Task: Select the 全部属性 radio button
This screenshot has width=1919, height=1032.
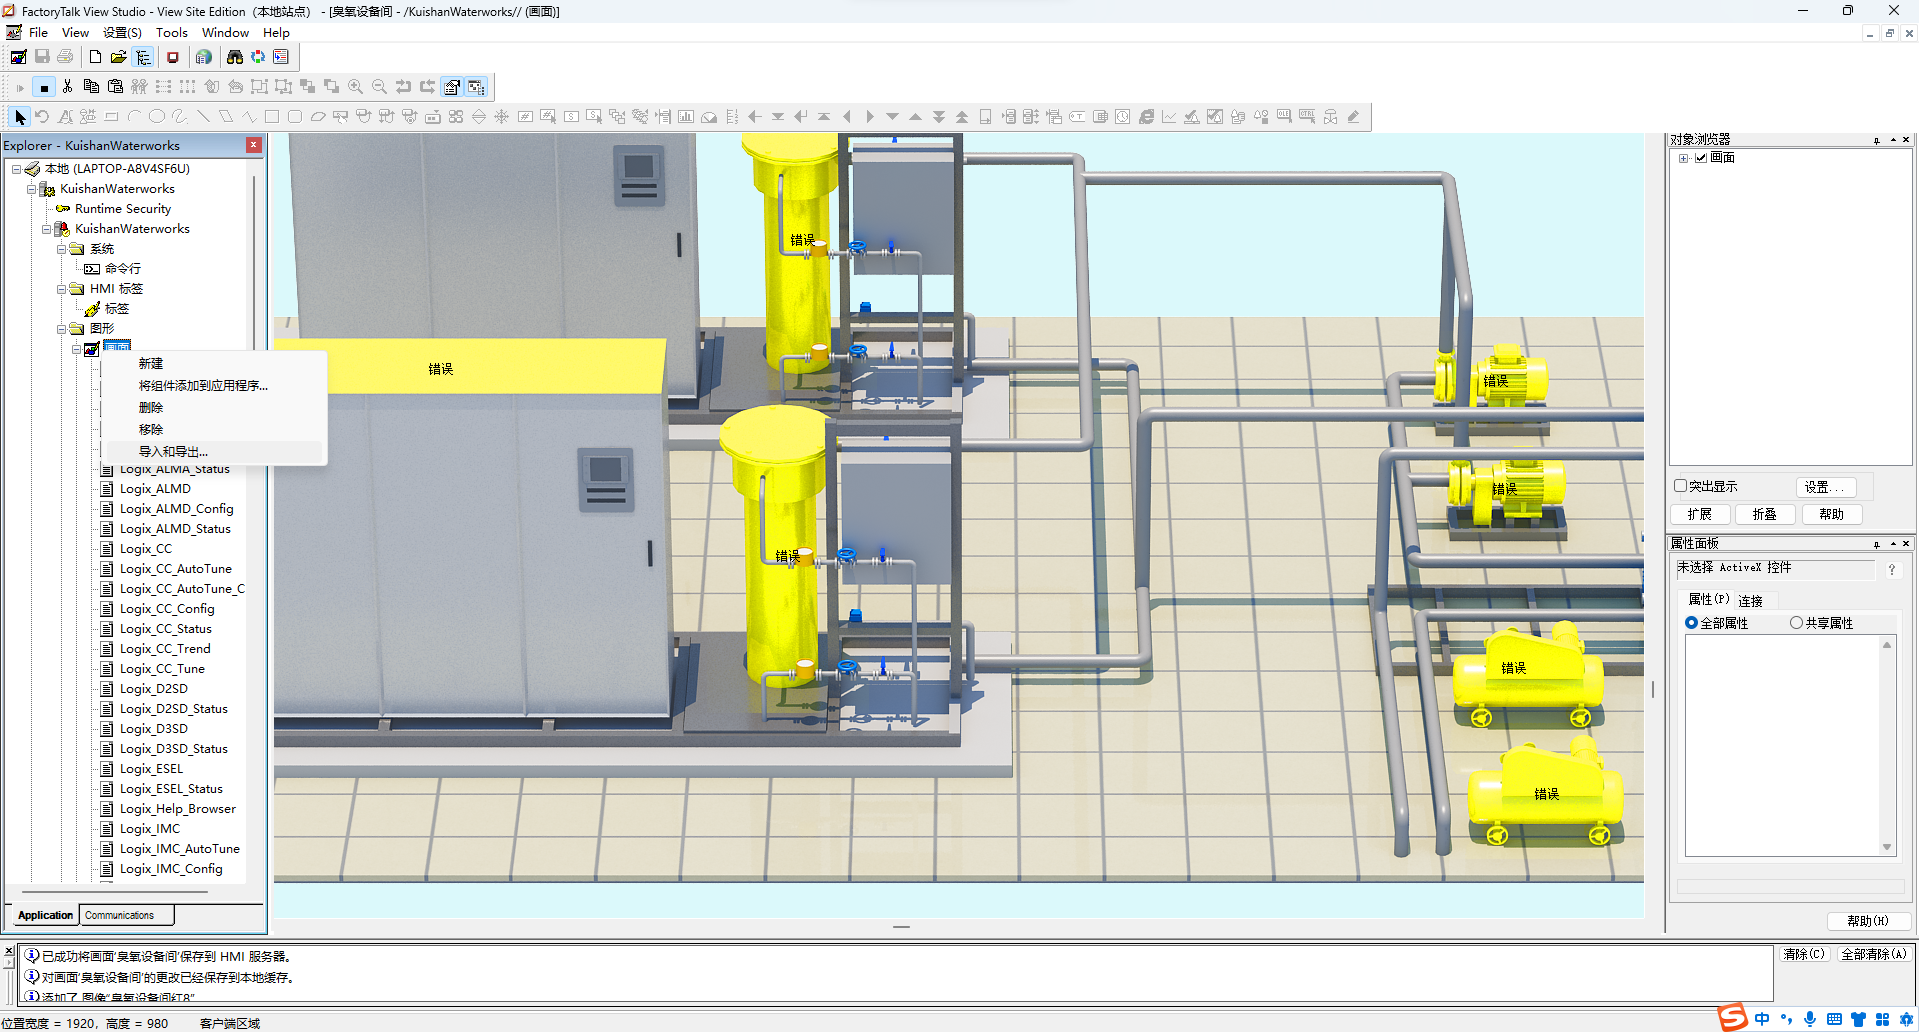Action: click(1691, 623)
